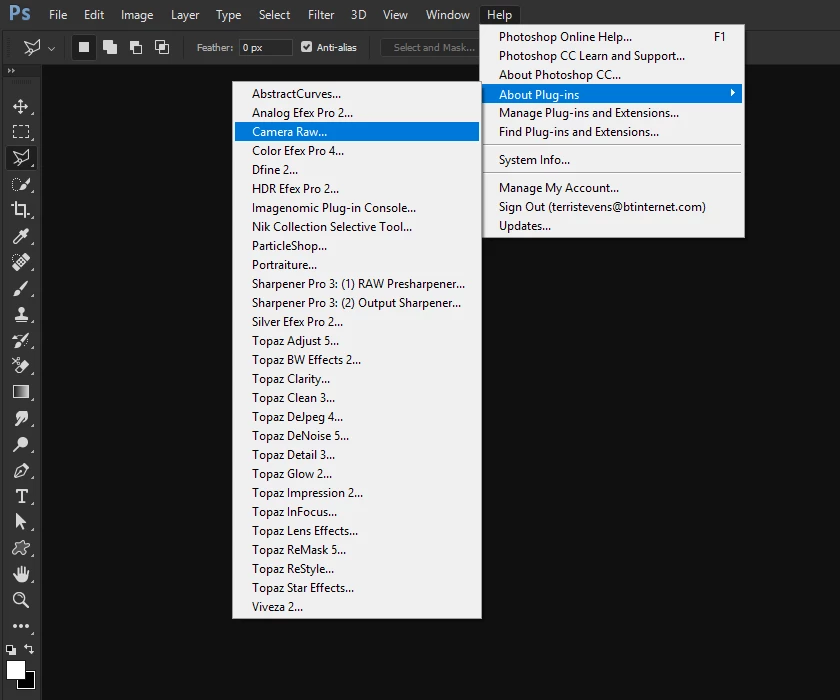This screenshot has width=840, height=700.
Task: Select Topaz DeNoise 5 entry
Action: point(357,436)
